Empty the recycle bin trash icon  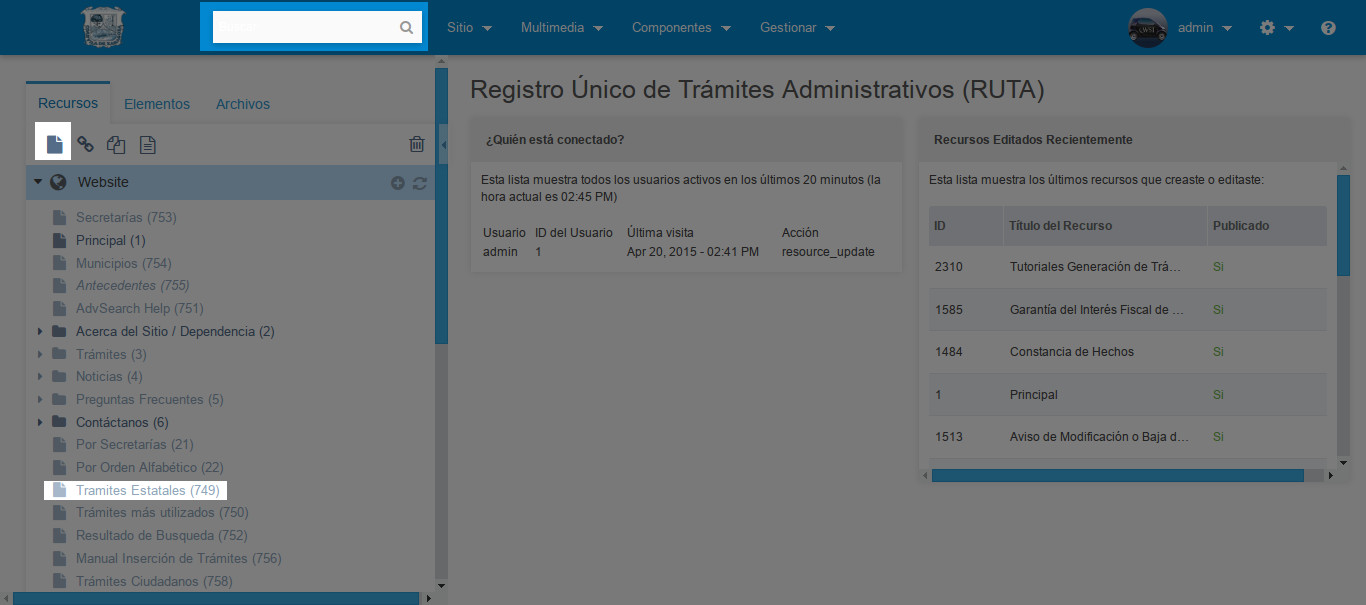pyautogui.click(x=417, y=145)
